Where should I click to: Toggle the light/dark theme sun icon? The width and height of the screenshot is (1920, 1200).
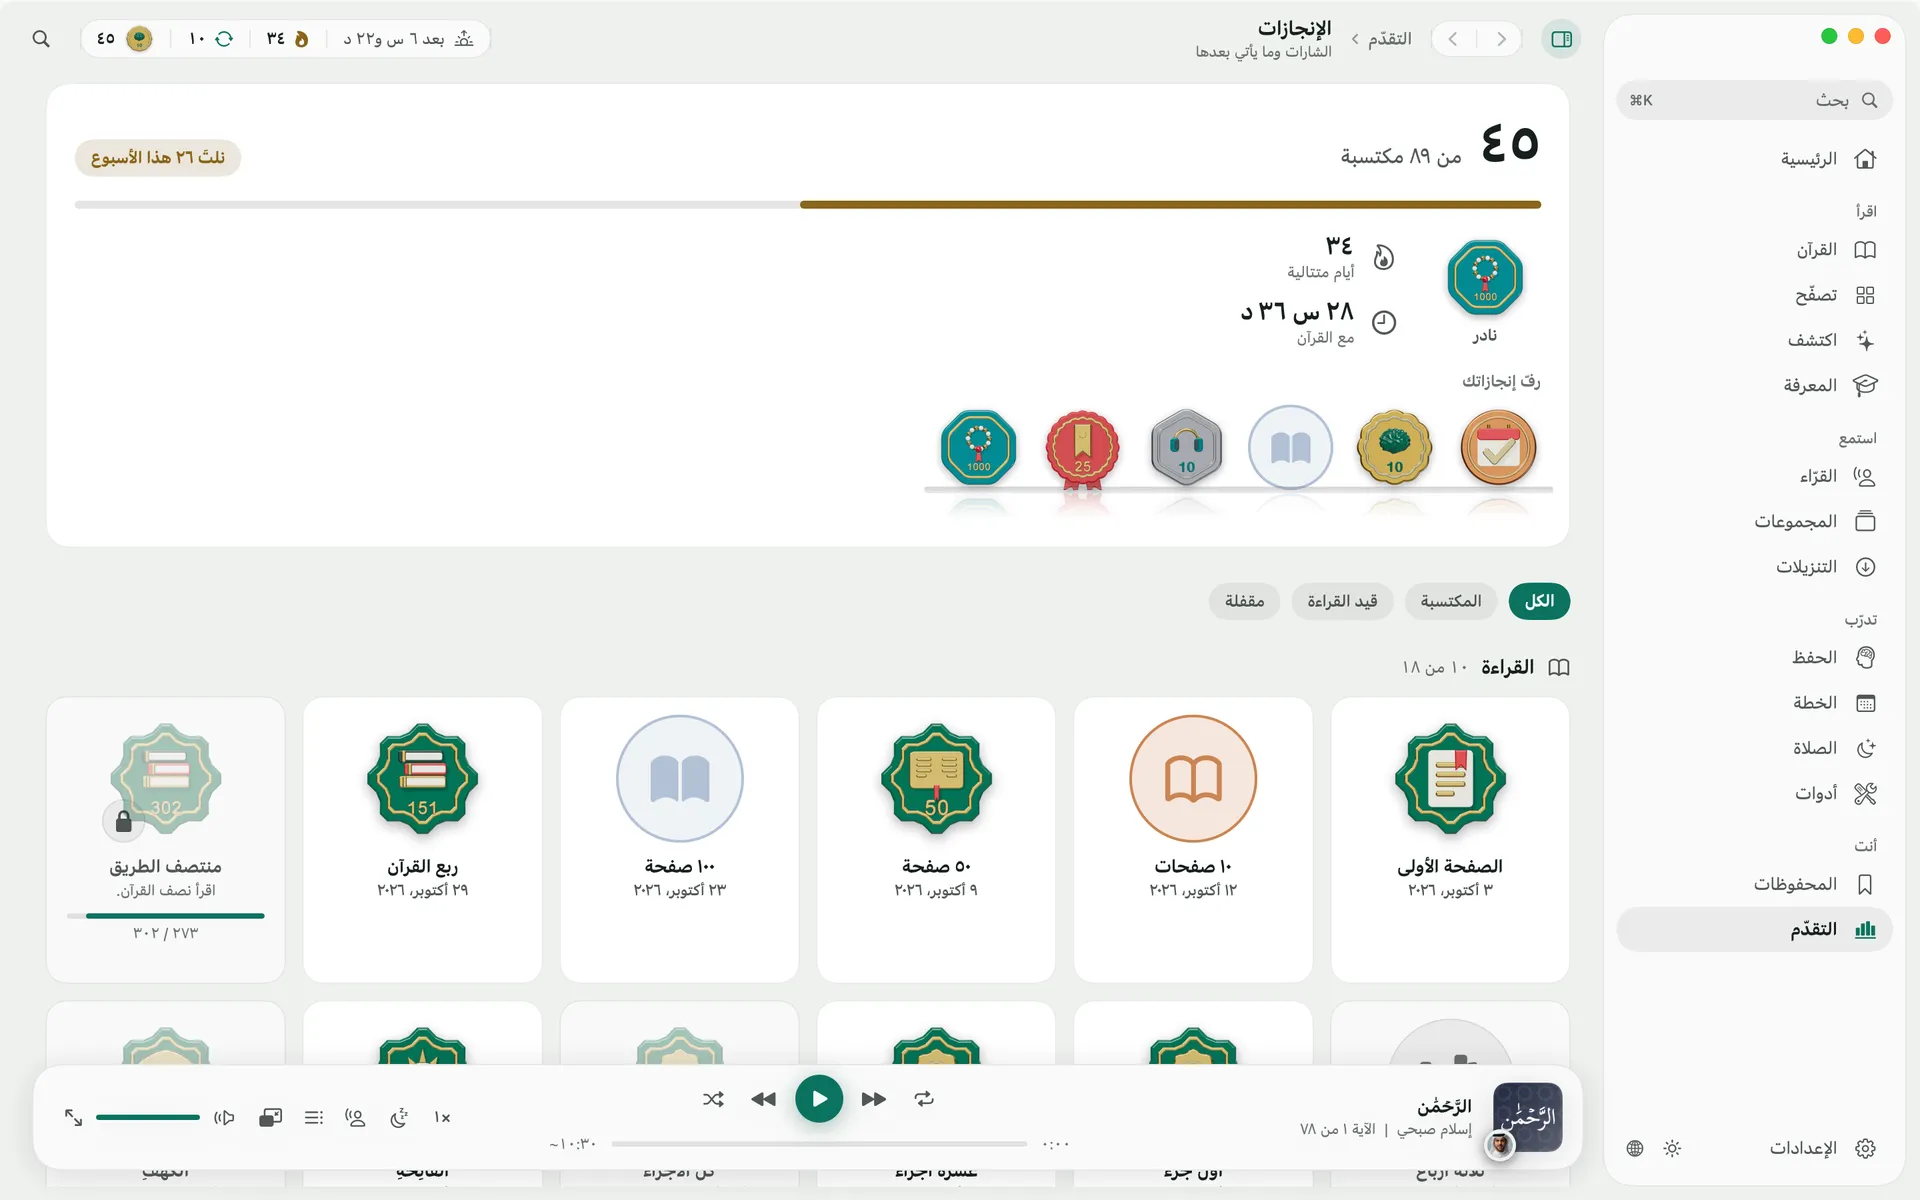click(x=1672, y=1148)
